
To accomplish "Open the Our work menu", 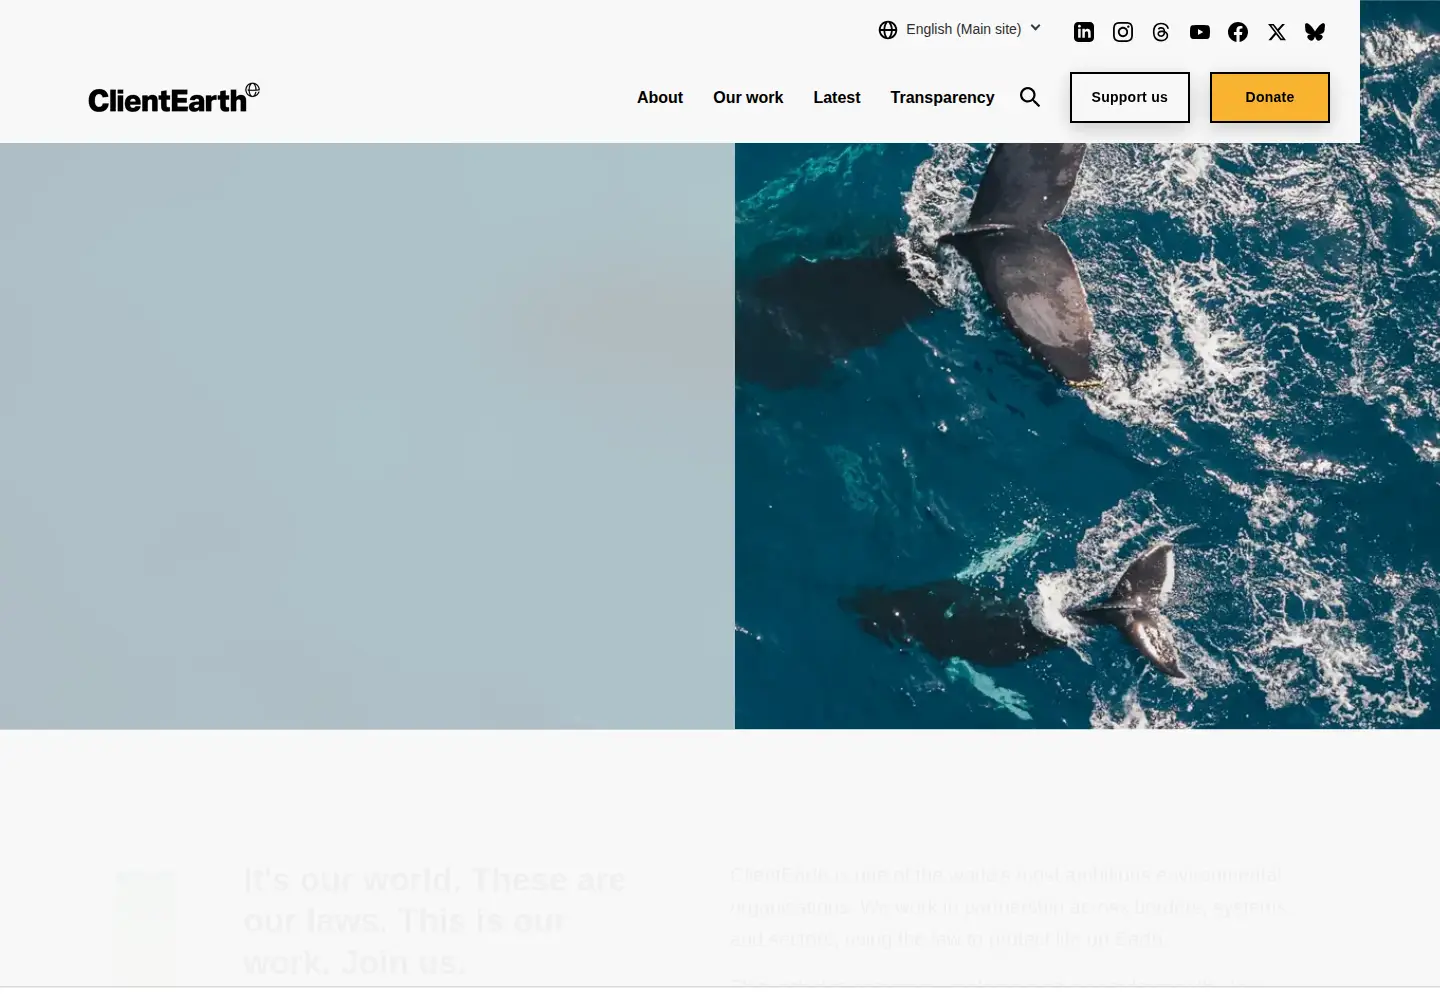I will (x=748, y=97).
